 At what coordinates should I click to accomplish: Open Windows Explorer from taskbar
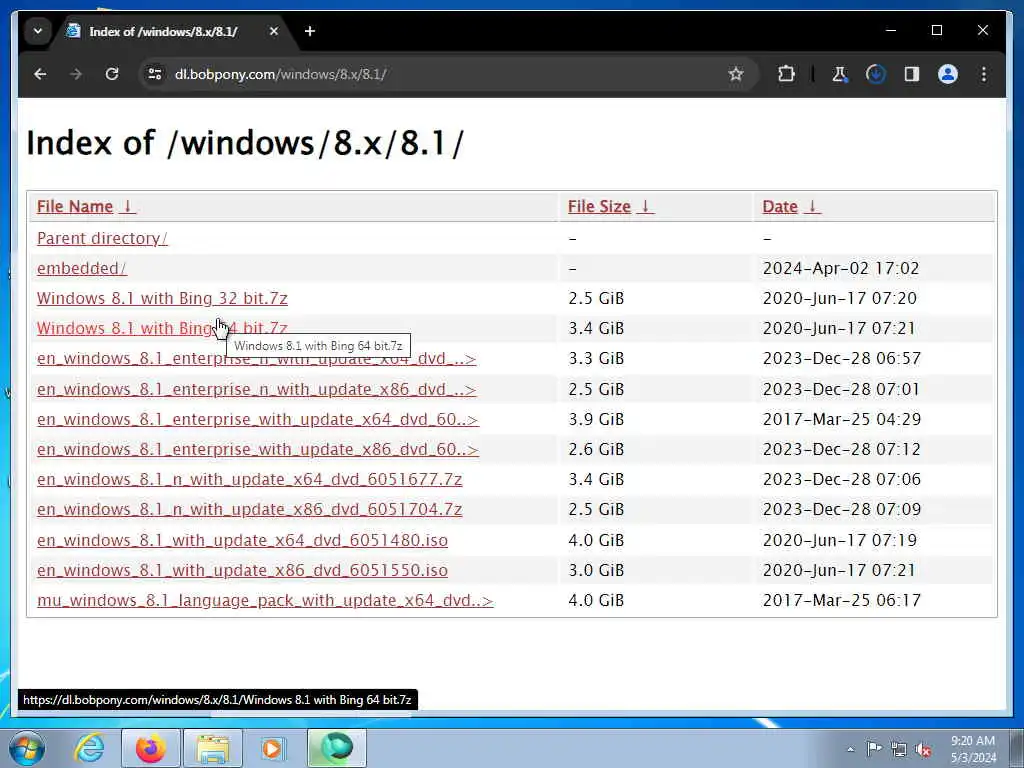point(213,748)
